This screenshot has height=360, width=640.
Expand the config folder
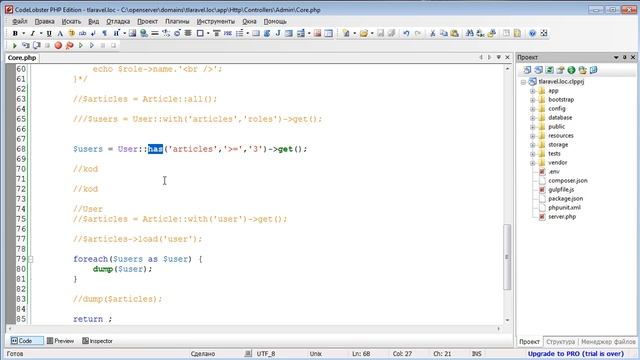pyautogui.click(x=533, y=109)
